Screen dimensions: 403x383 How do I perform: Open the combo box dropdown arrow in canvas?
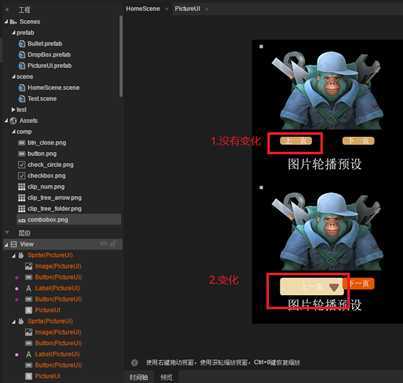click(x=334, y=287)
